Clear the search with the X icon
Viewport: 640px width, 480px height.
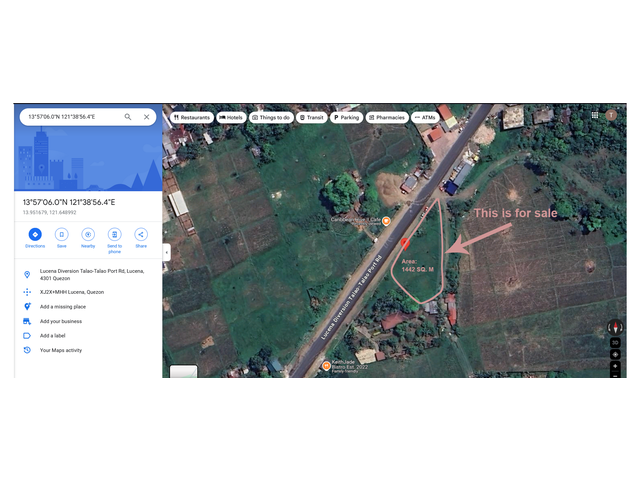[x=146, y=117]
